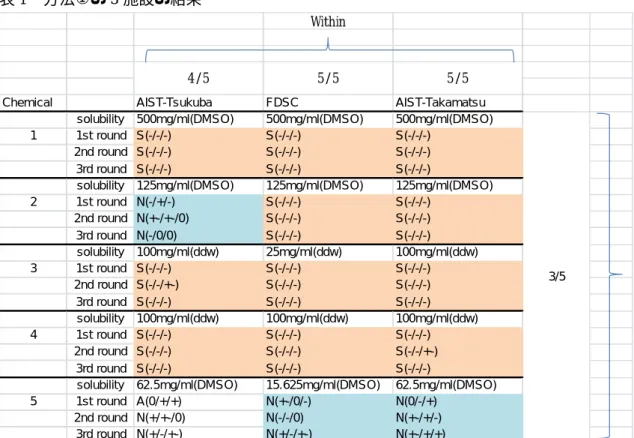The height and width of the screenshot is (438, 634).
Task: Select the S(-/-/+-) cell in chemical 3
Action: (x=198, y=285)
